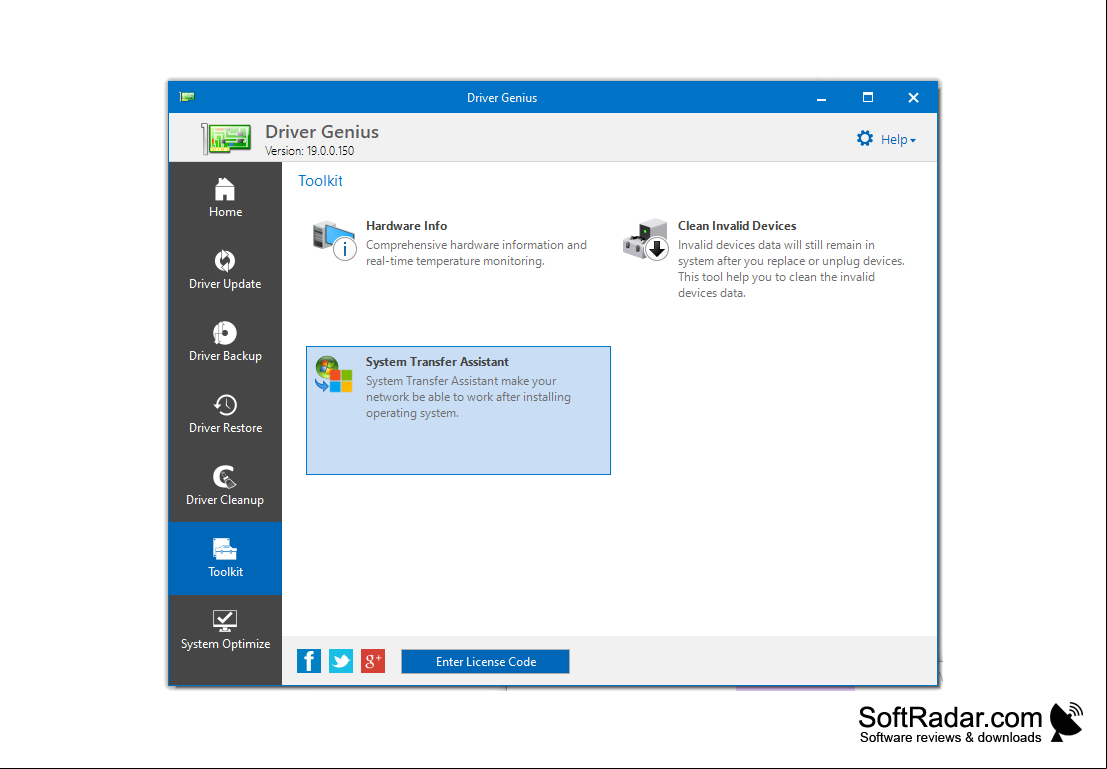Click Enter License Code button
This screenshot has width=1107, height=769.
click(486, 662)
